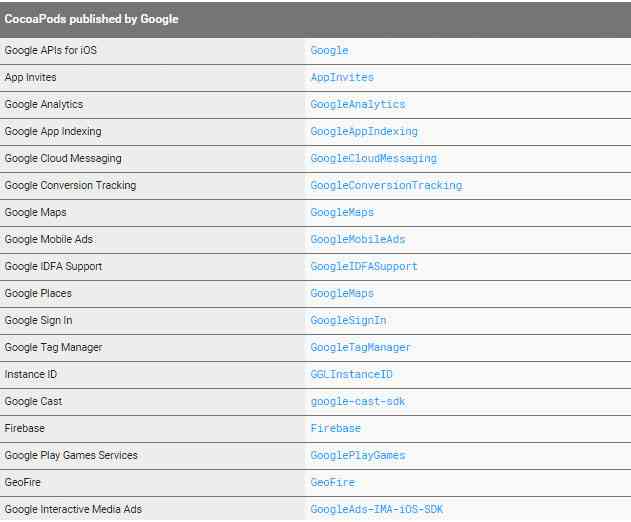Select the 'Google Places' cell text

(x=38, y=293)
